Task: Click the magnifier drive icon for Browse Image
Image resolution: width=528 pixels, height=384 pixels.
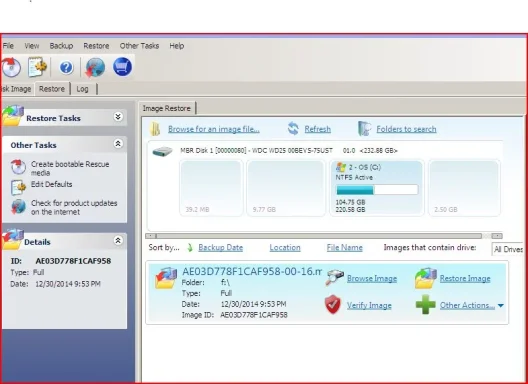Action: [334, 278]
